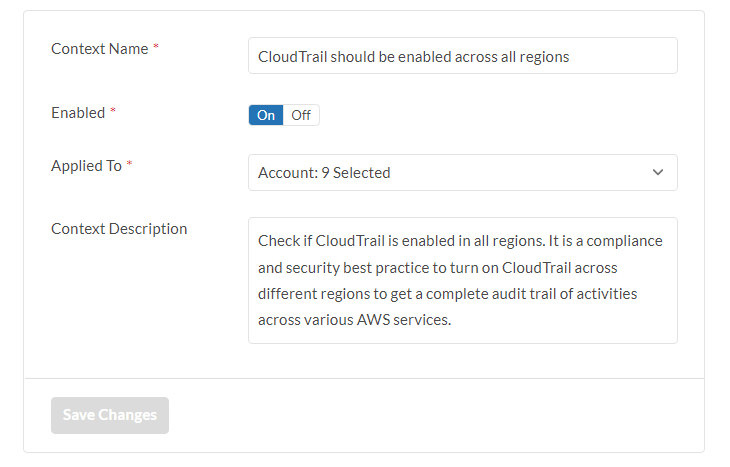This screenshot has width=730, height=467.
Task: Click inside the Context Description text area
Action: 462,280
